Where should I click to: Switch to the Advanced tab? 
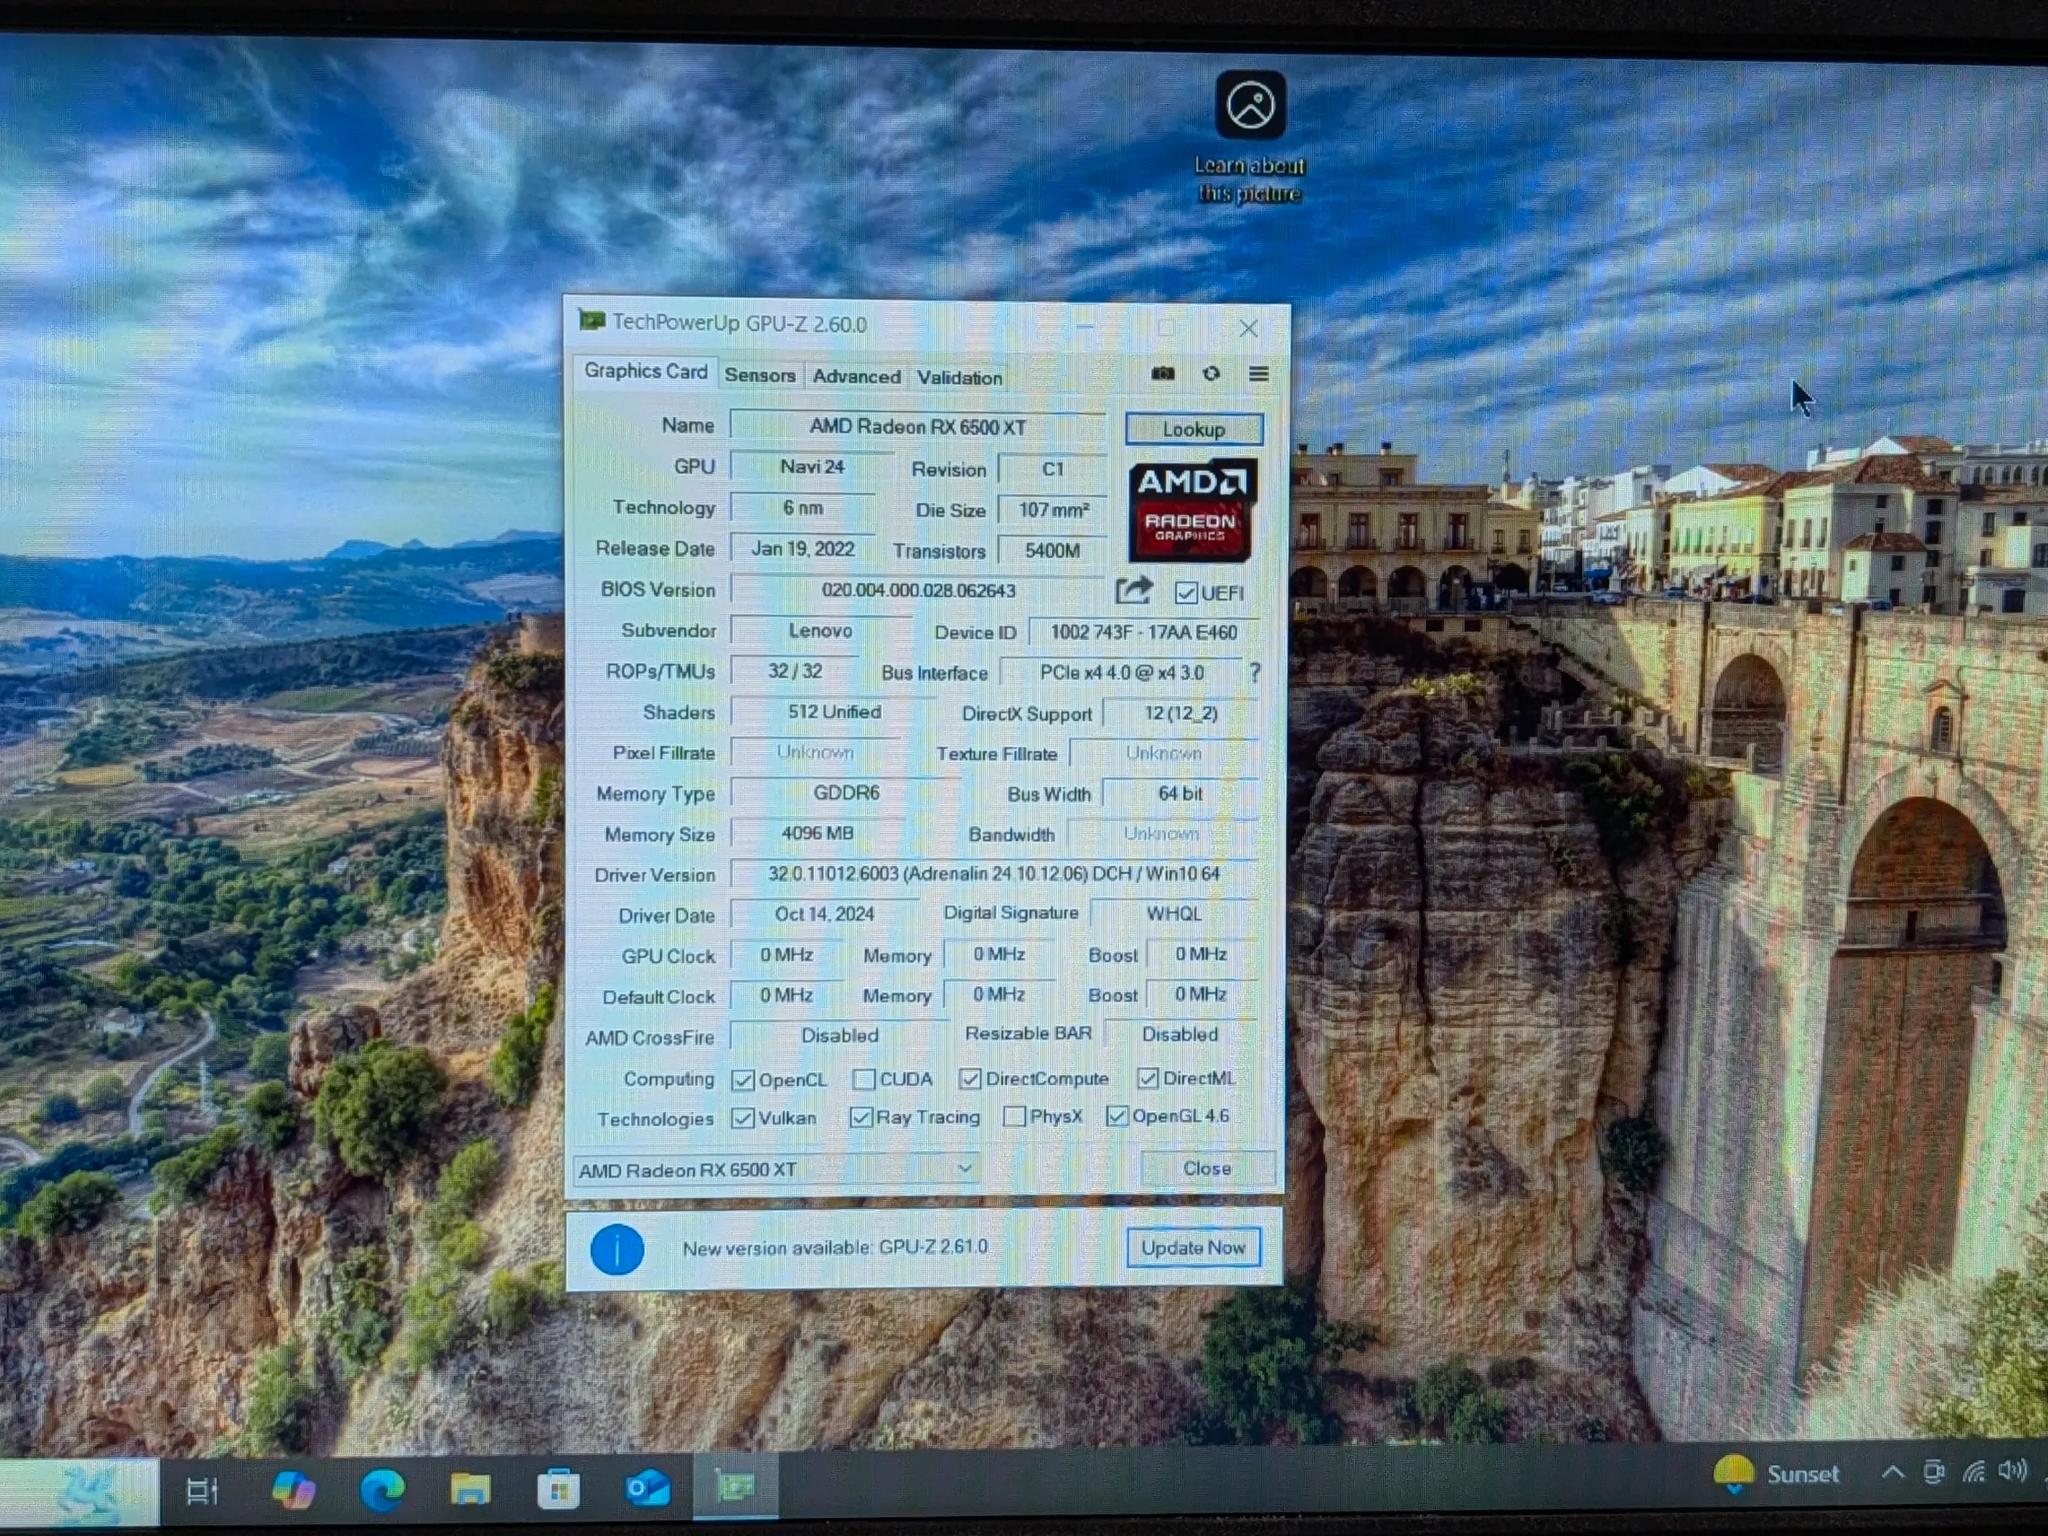coord(856,376)
